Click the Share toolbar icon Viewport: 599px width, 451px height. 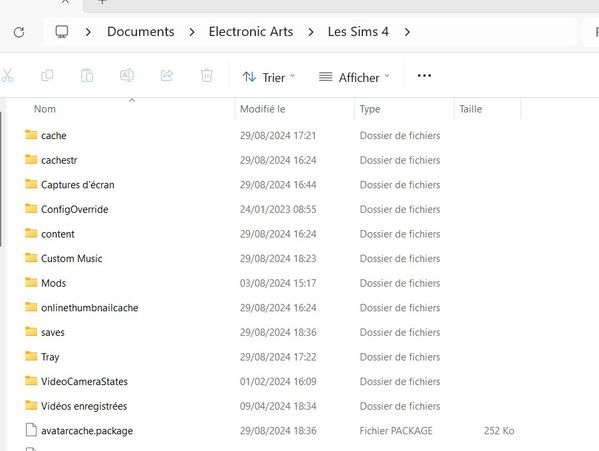(167, 76)
